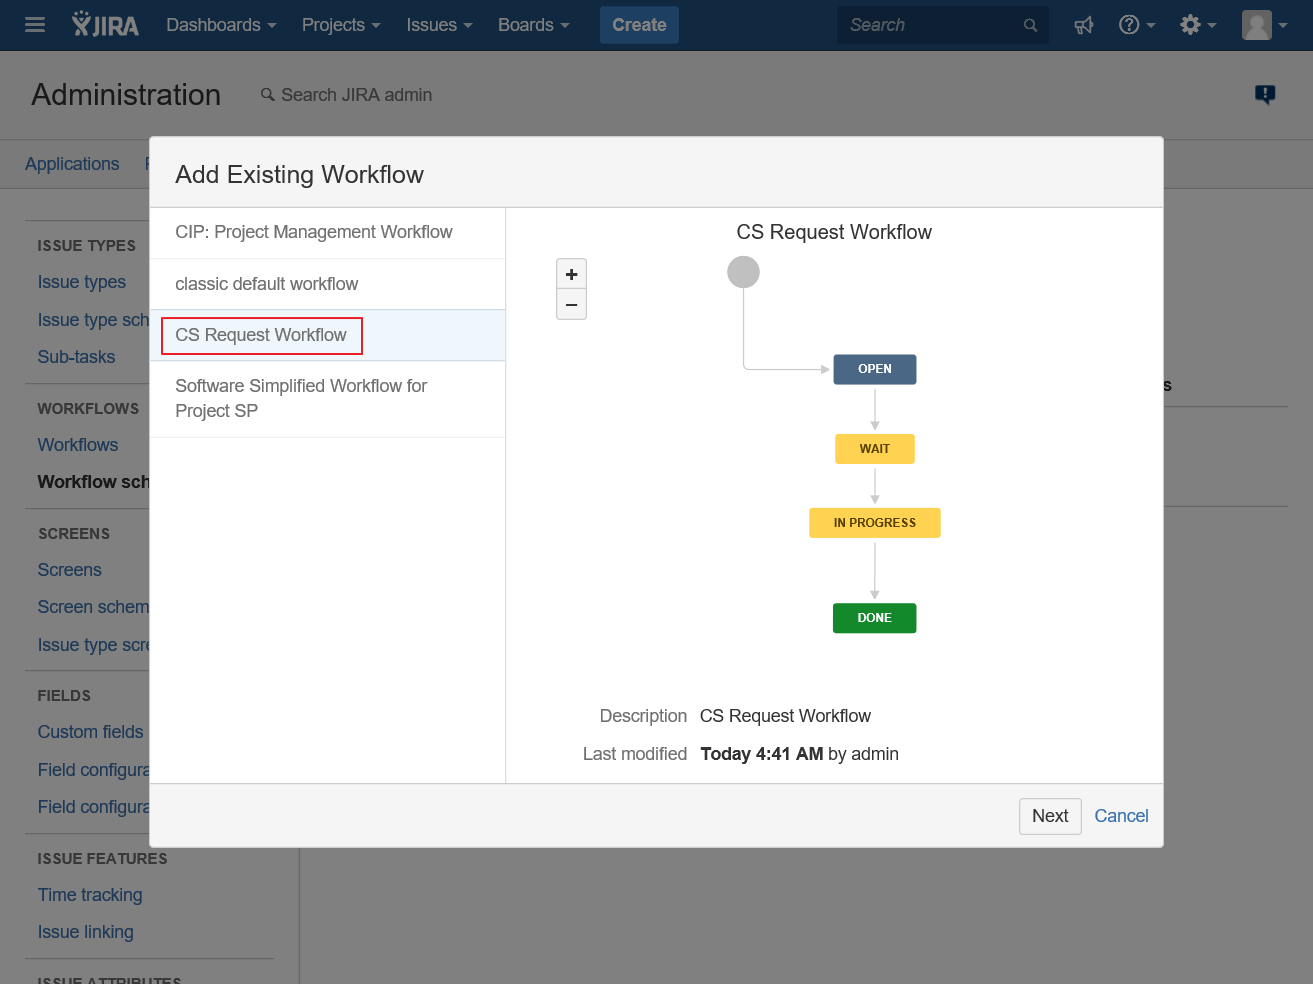Zoom in the workflow diagram with plus
This screenshot has width=1313, height=984.
click(x=571, y=274)
